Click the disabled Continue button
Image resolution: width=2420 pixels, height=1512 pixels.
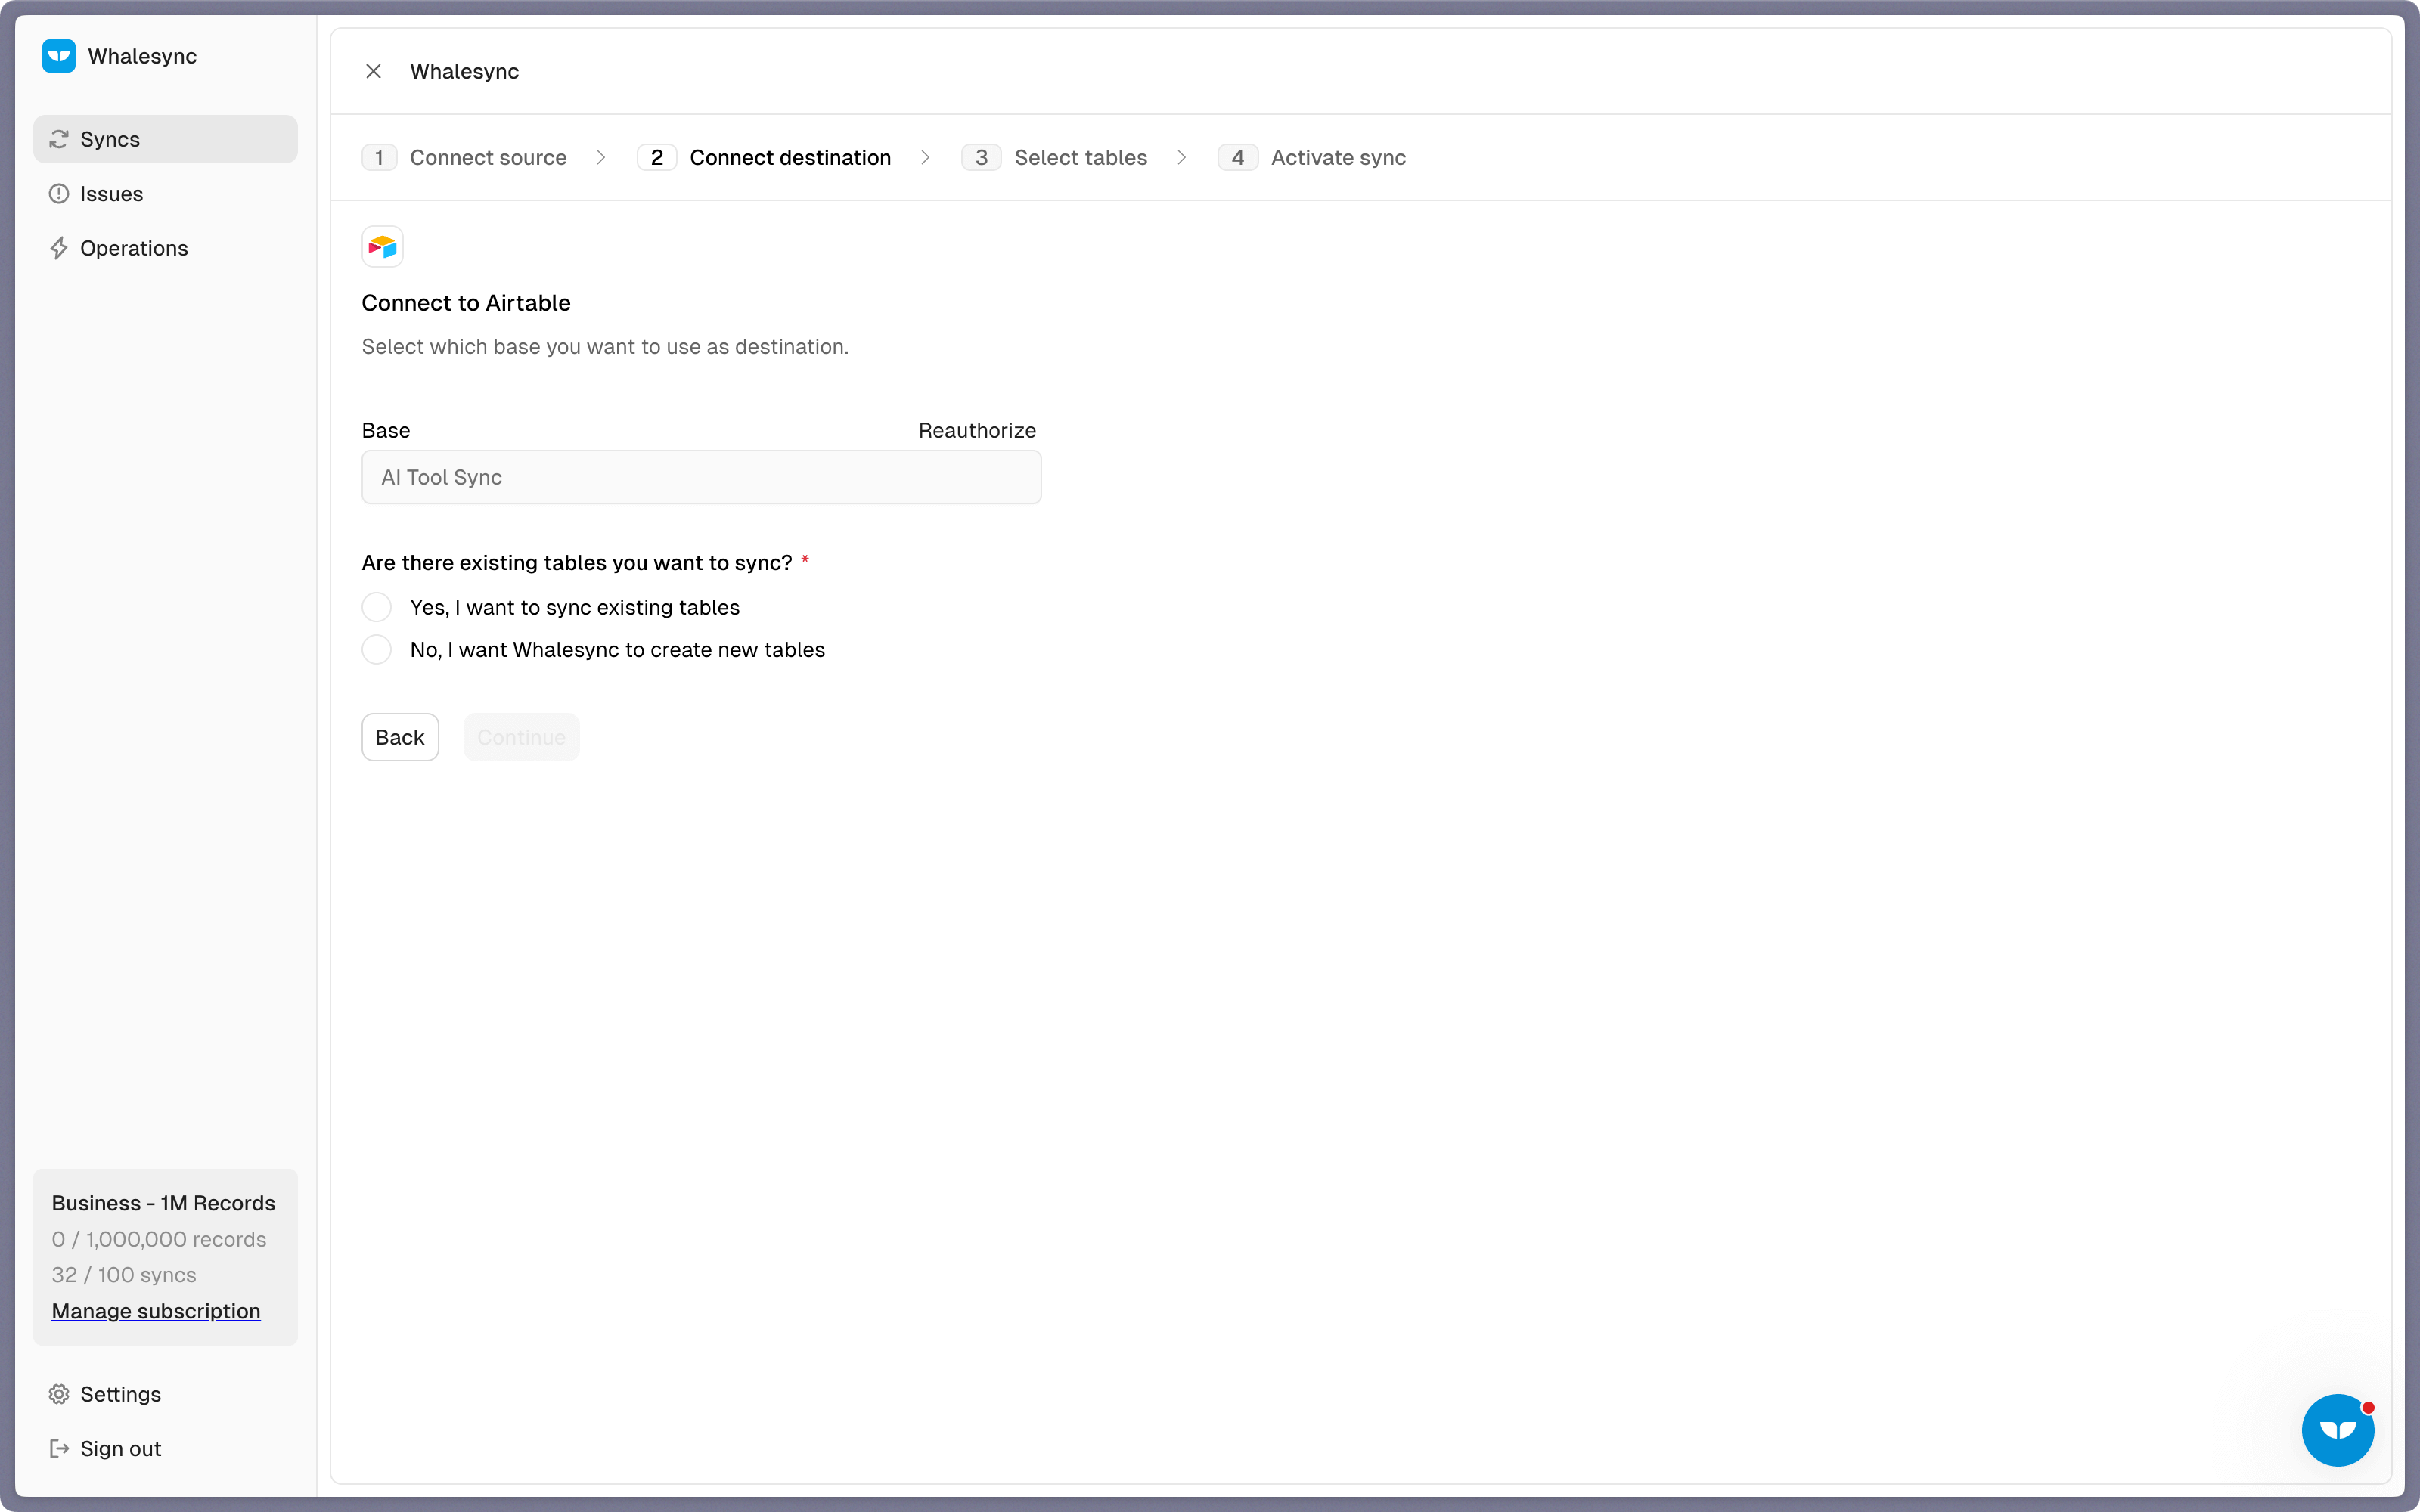(x=521, y=737)
